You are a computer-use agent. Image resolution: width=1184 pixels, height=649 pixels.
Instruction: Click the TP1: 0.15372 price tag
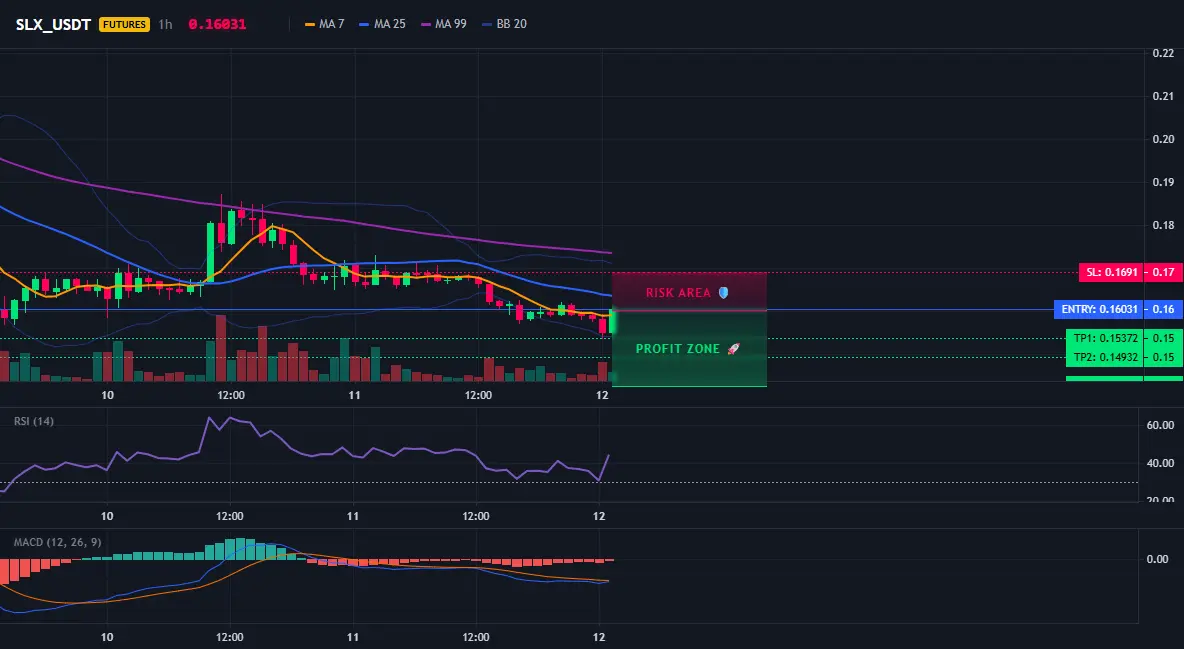click(x=1105, y=338)
